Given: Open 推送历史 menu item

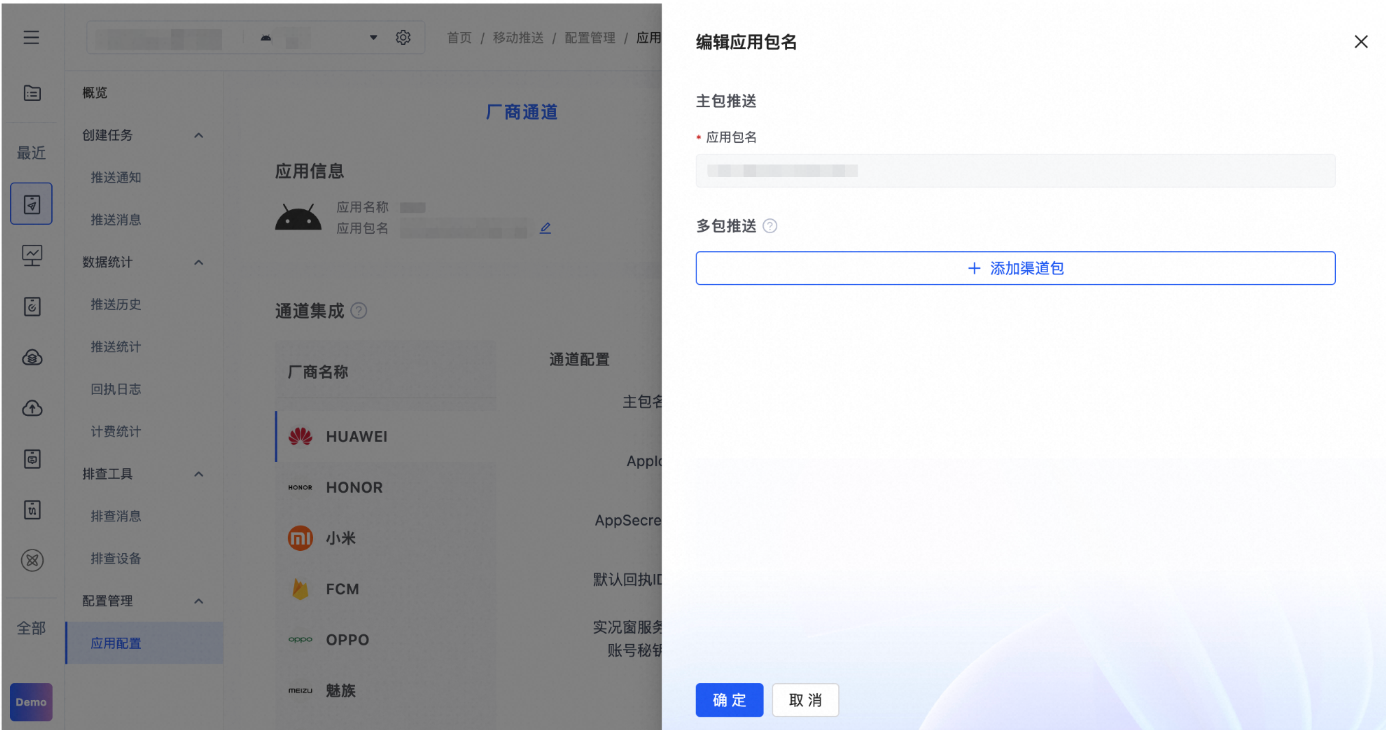Looking at the screenshot, I should click(x=116, y=304).
